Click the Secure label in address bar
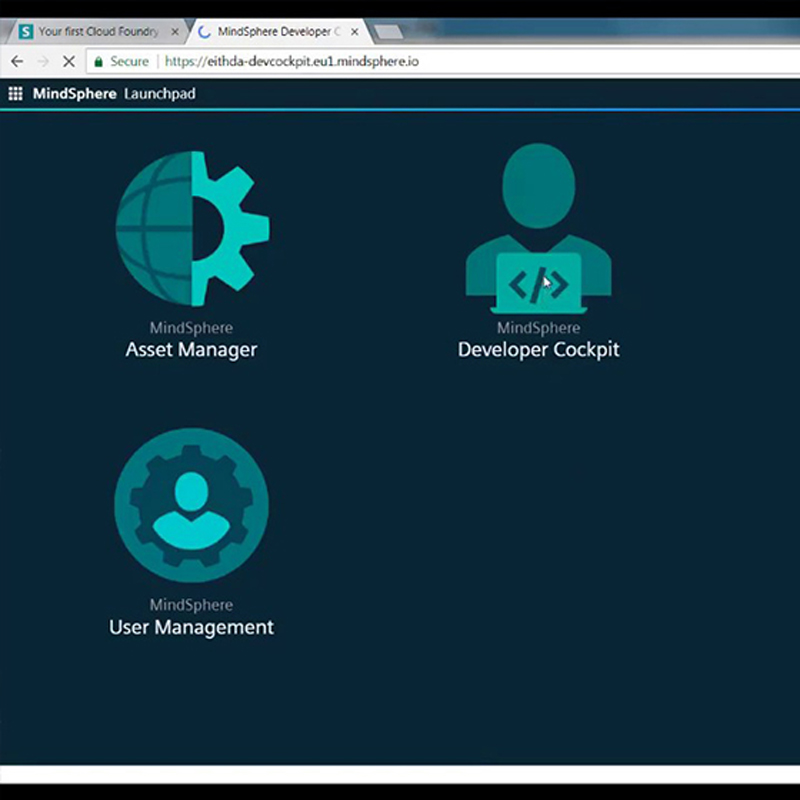Viewport: 800px width, 800px height. 129,61
